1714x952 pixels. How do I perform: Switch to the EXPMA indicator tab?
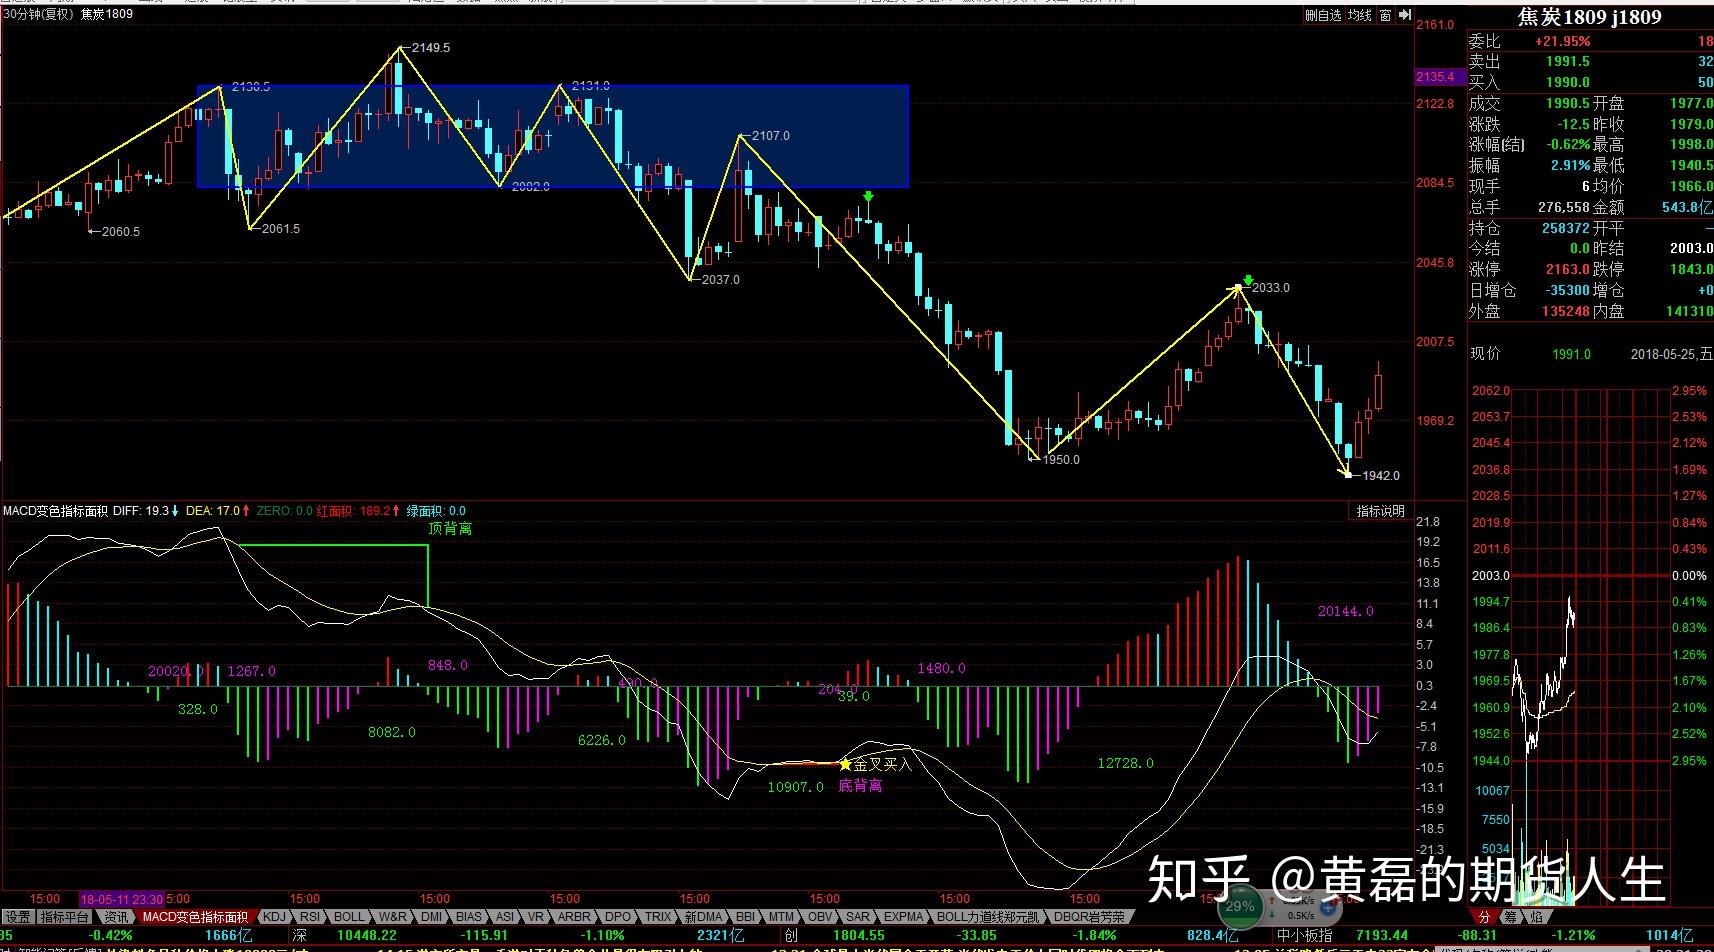903,916
